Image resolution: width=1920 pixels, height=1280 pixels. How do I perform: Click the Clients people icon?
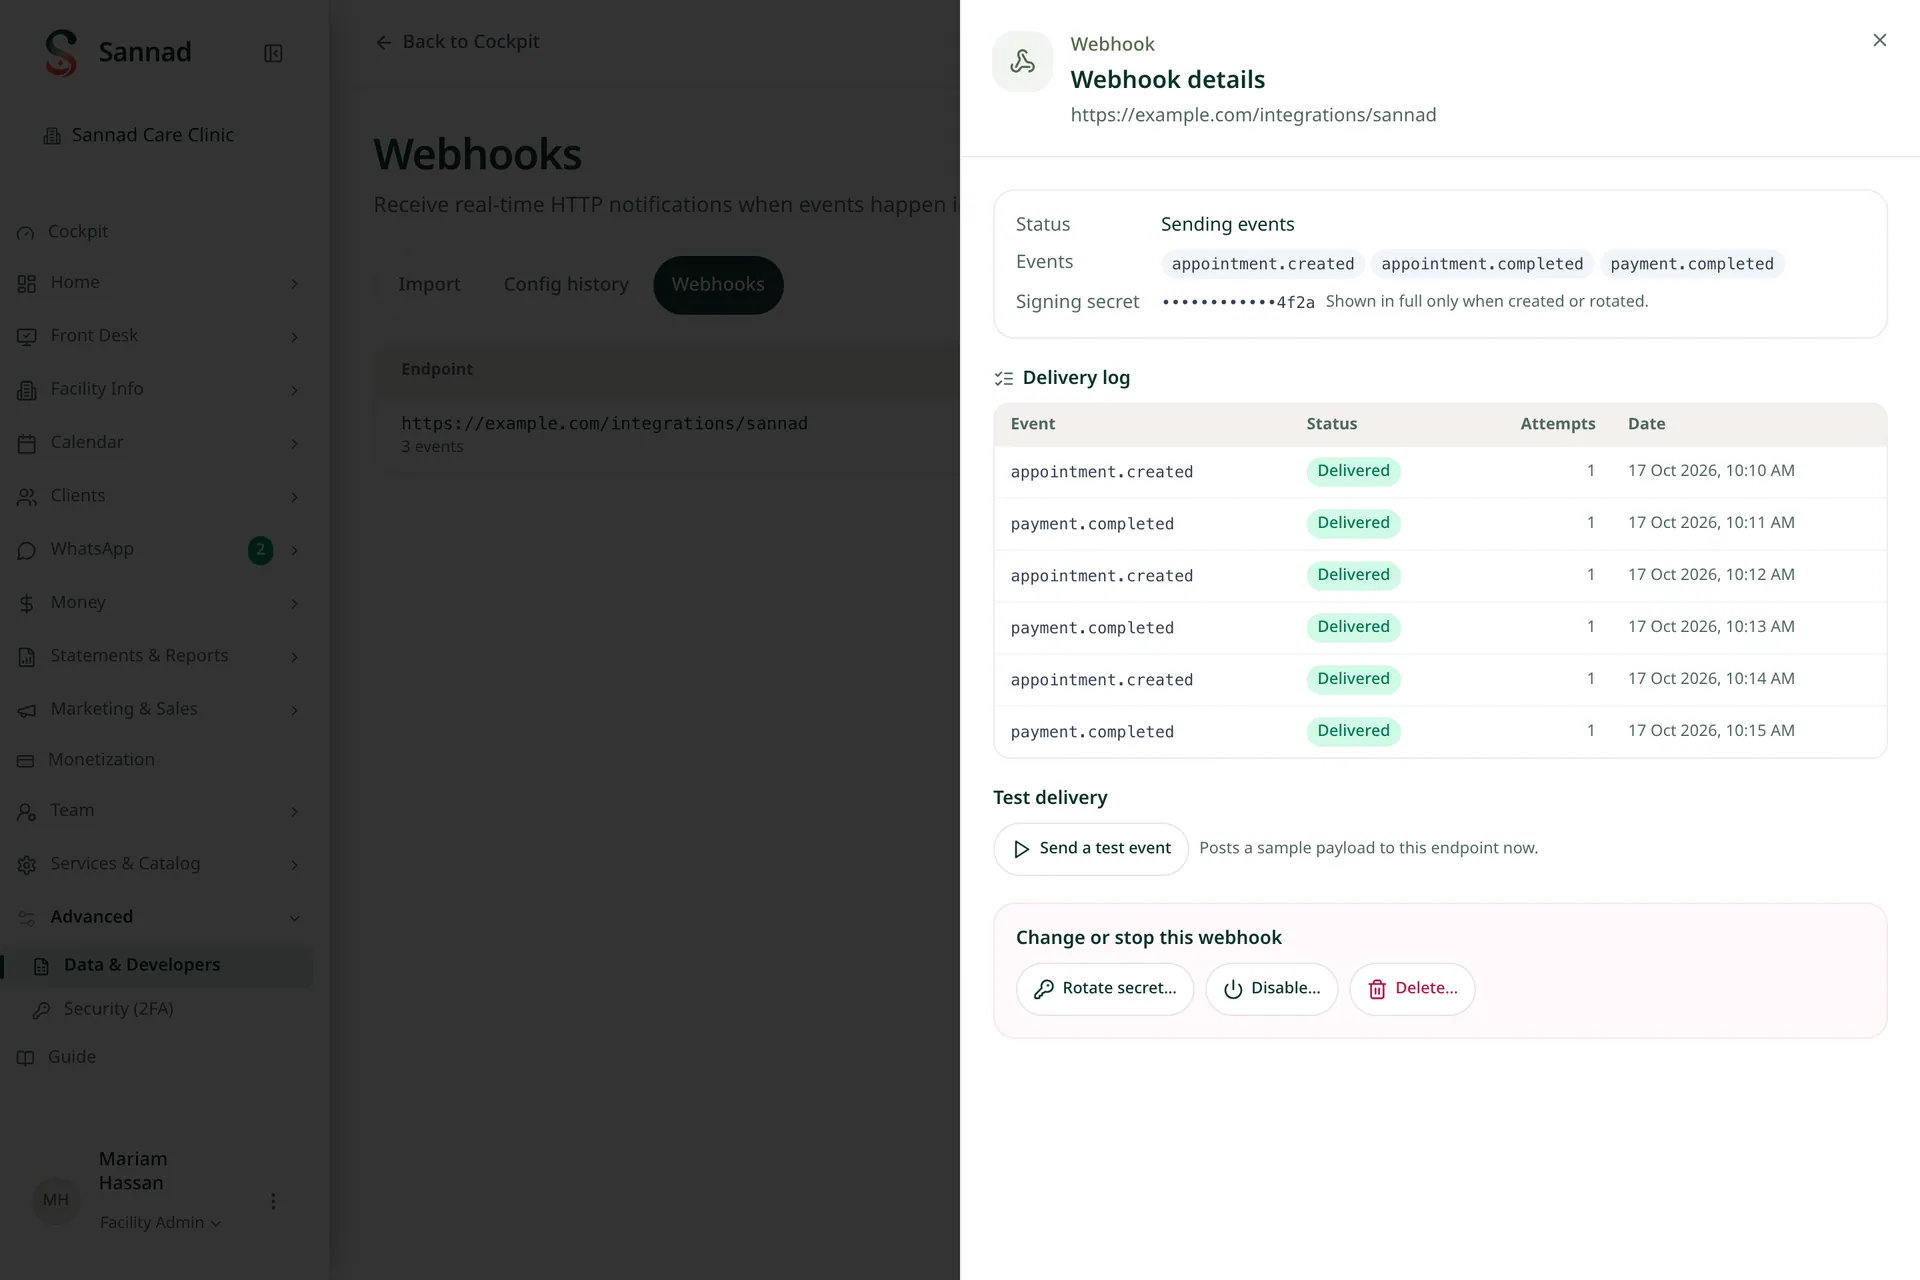coord(27,496)
